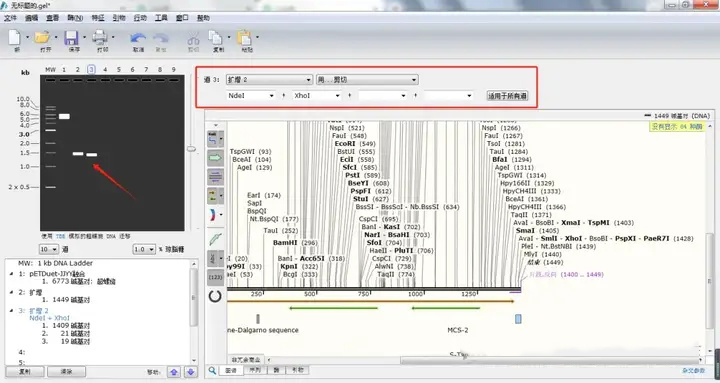Open a file with the folder icon
Screen dimensions: 720x383
point(42,37)
